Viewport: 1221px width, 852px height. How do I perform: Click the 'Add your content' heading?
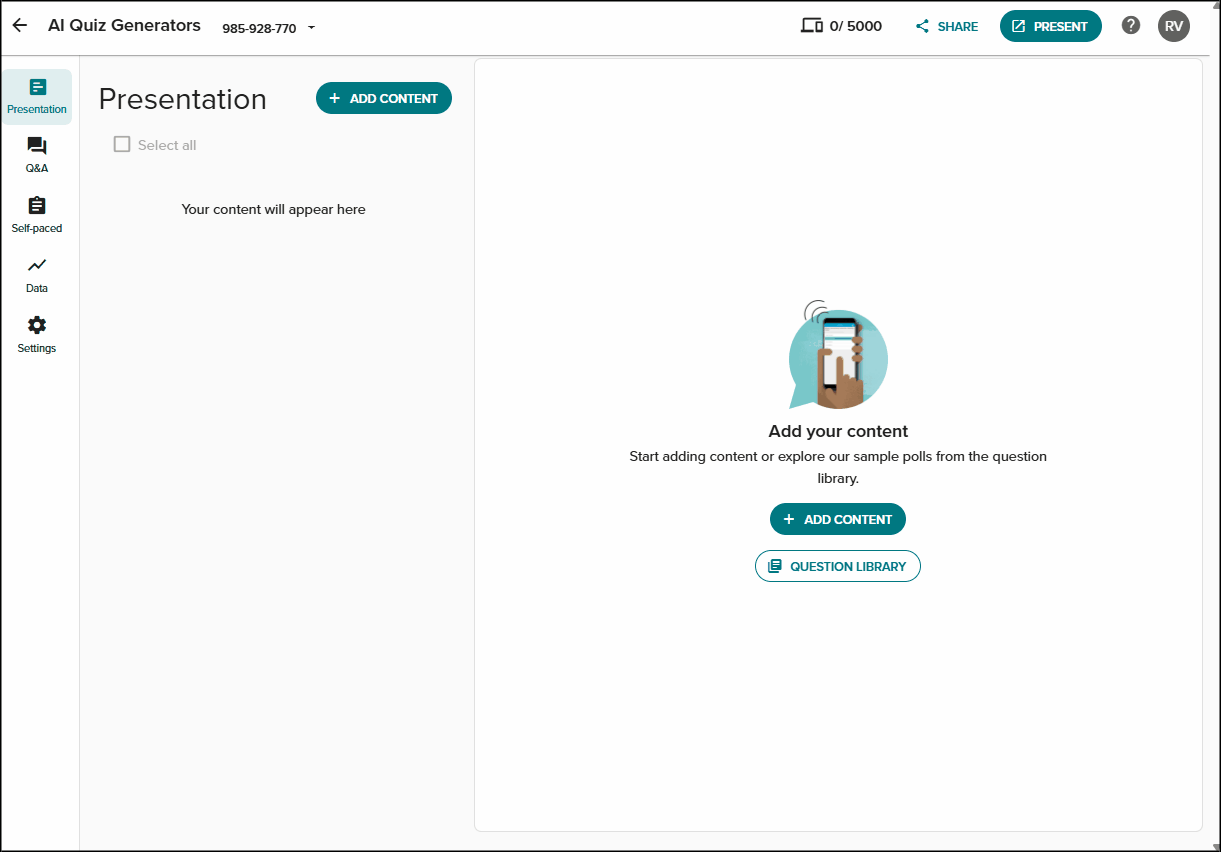[x=838, y=432]
